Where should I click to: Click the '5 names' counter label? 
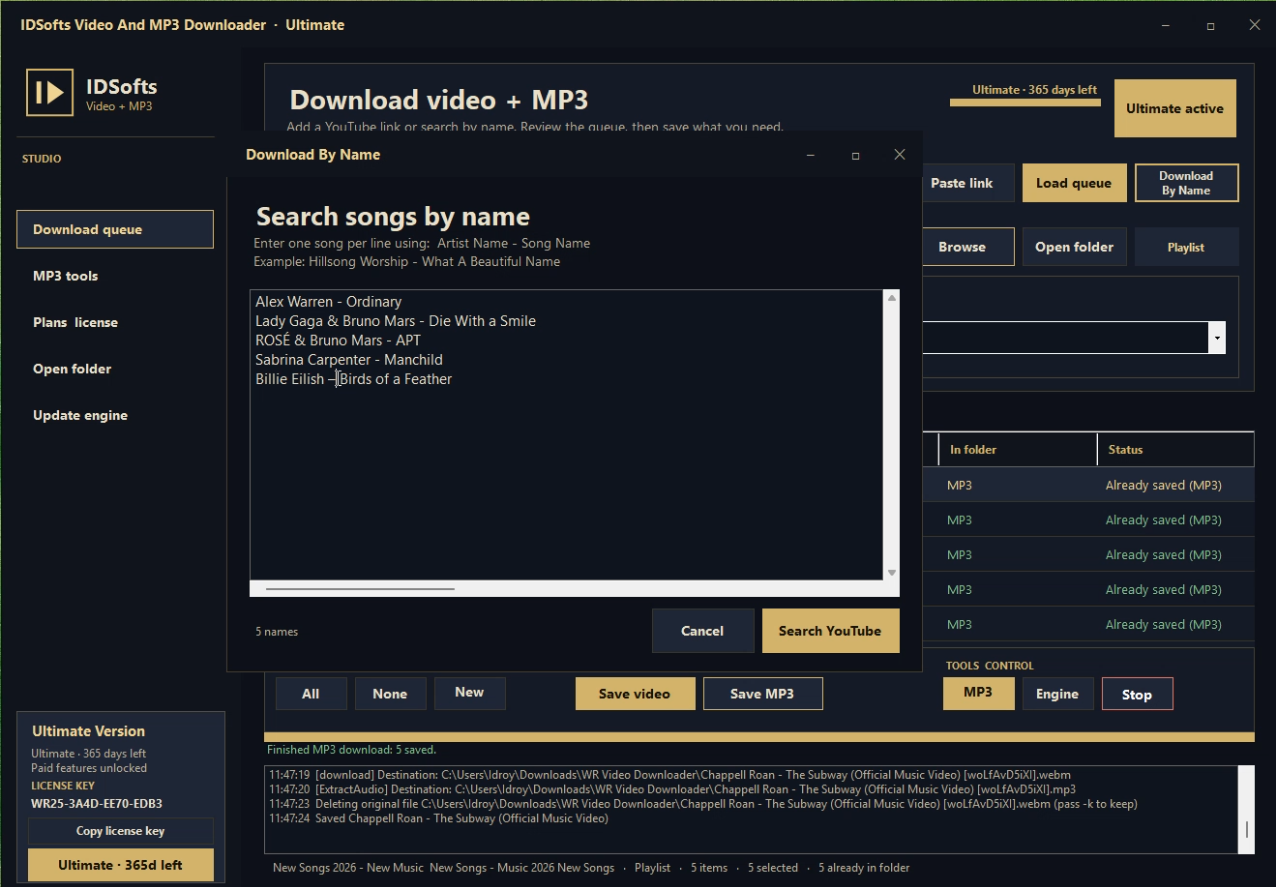(x=276, y=632)
